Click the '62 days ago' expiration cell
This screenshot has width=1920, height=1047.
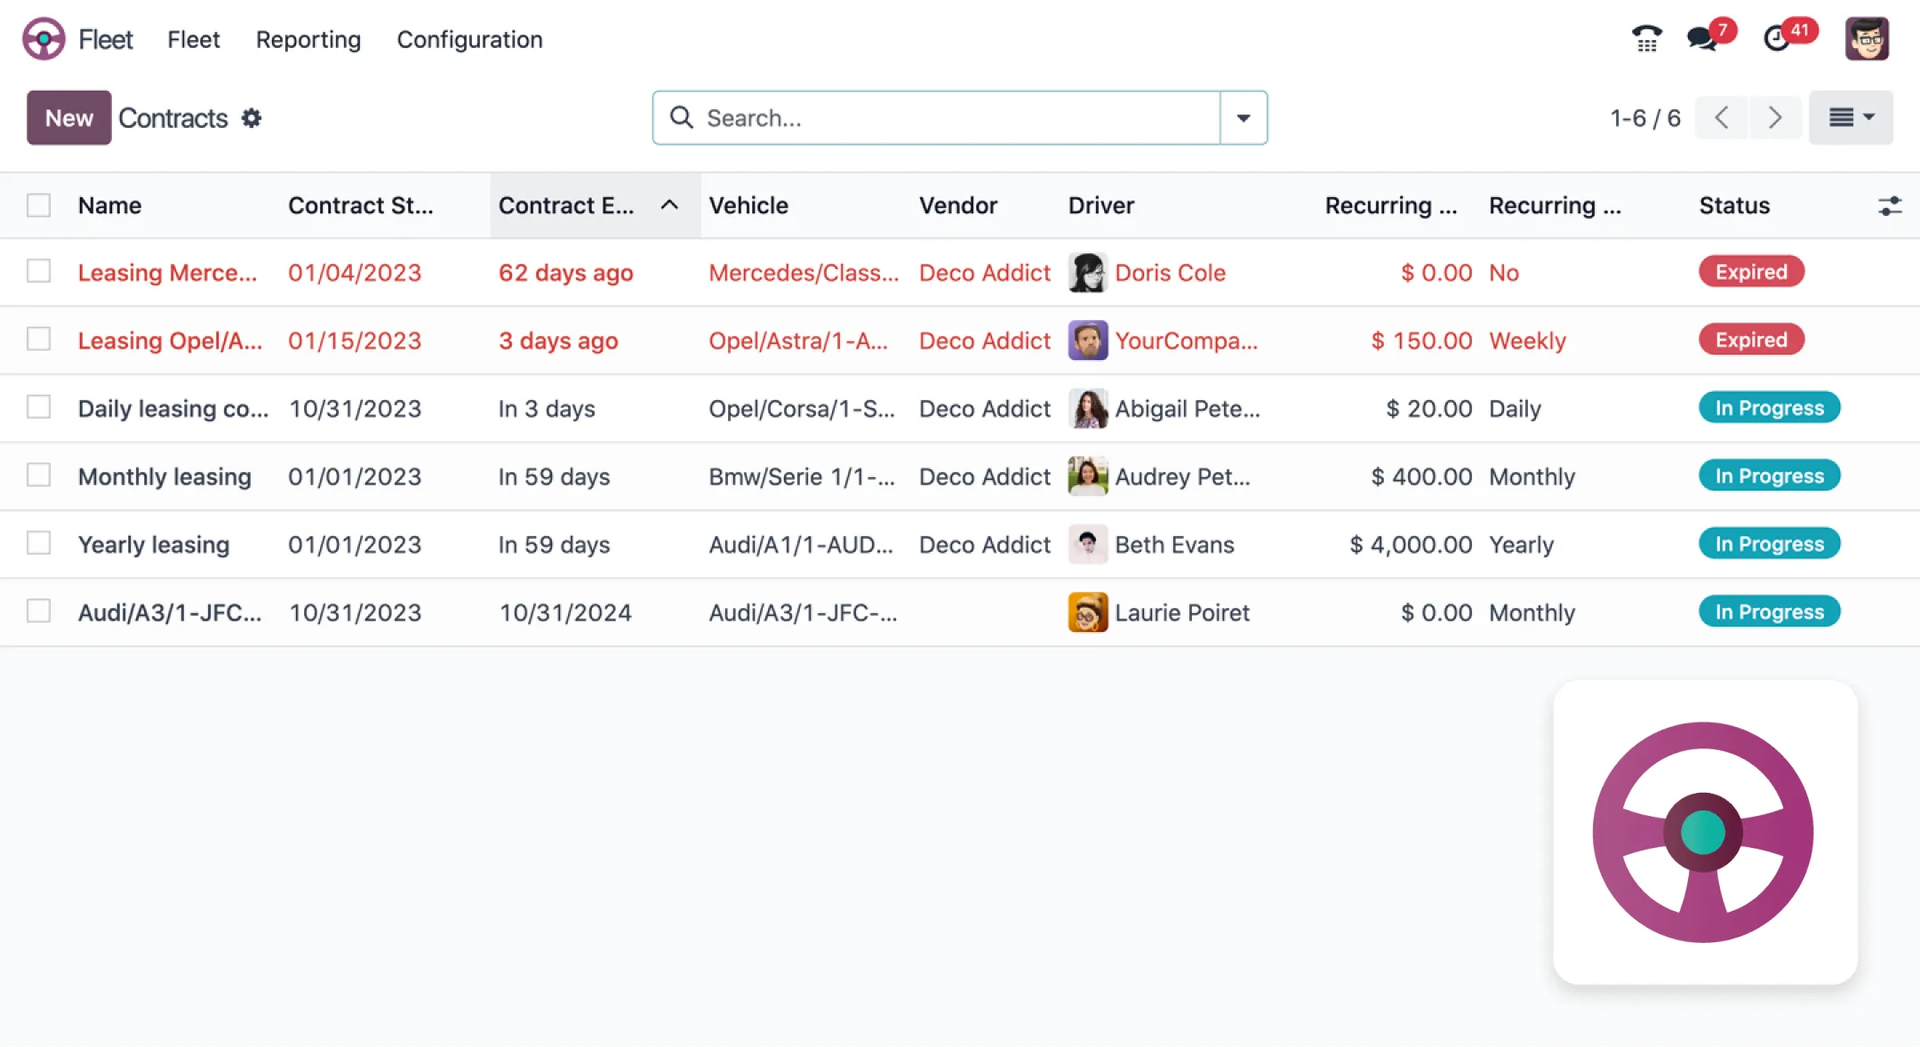(x=566, y=273)
